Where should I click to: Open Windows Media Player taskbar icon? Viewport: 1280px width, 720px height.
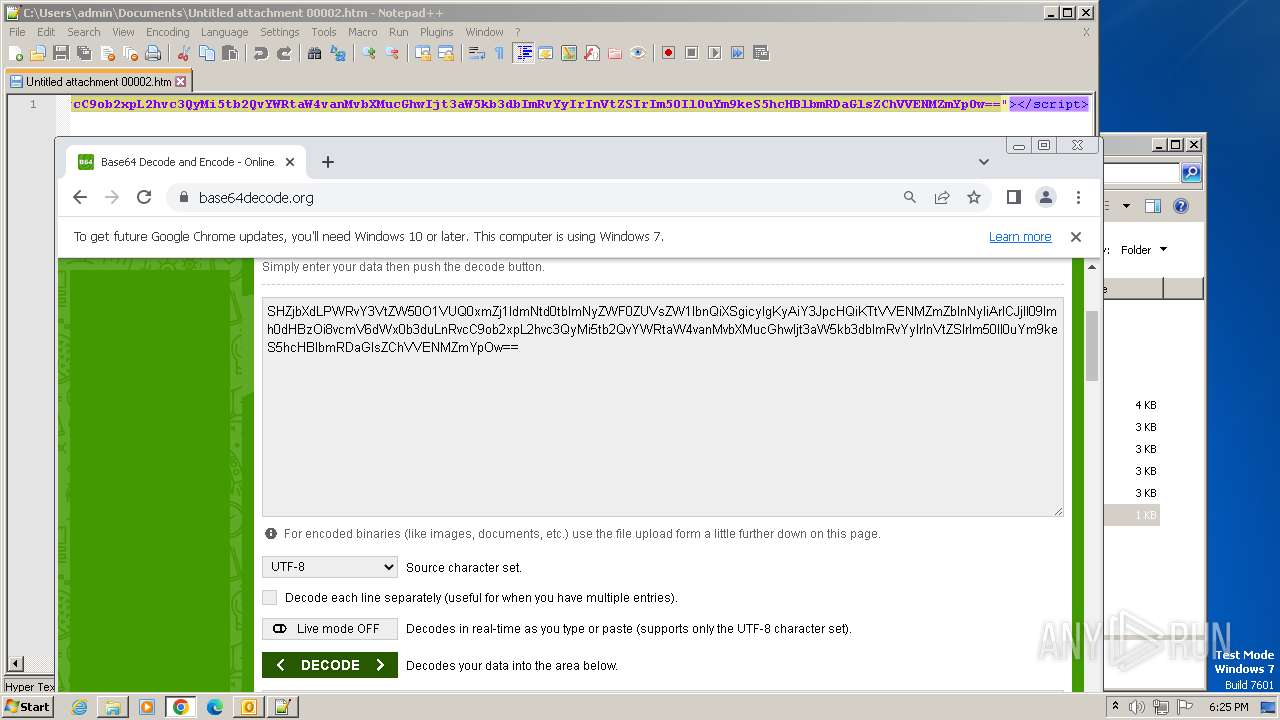tap(147, 707)
